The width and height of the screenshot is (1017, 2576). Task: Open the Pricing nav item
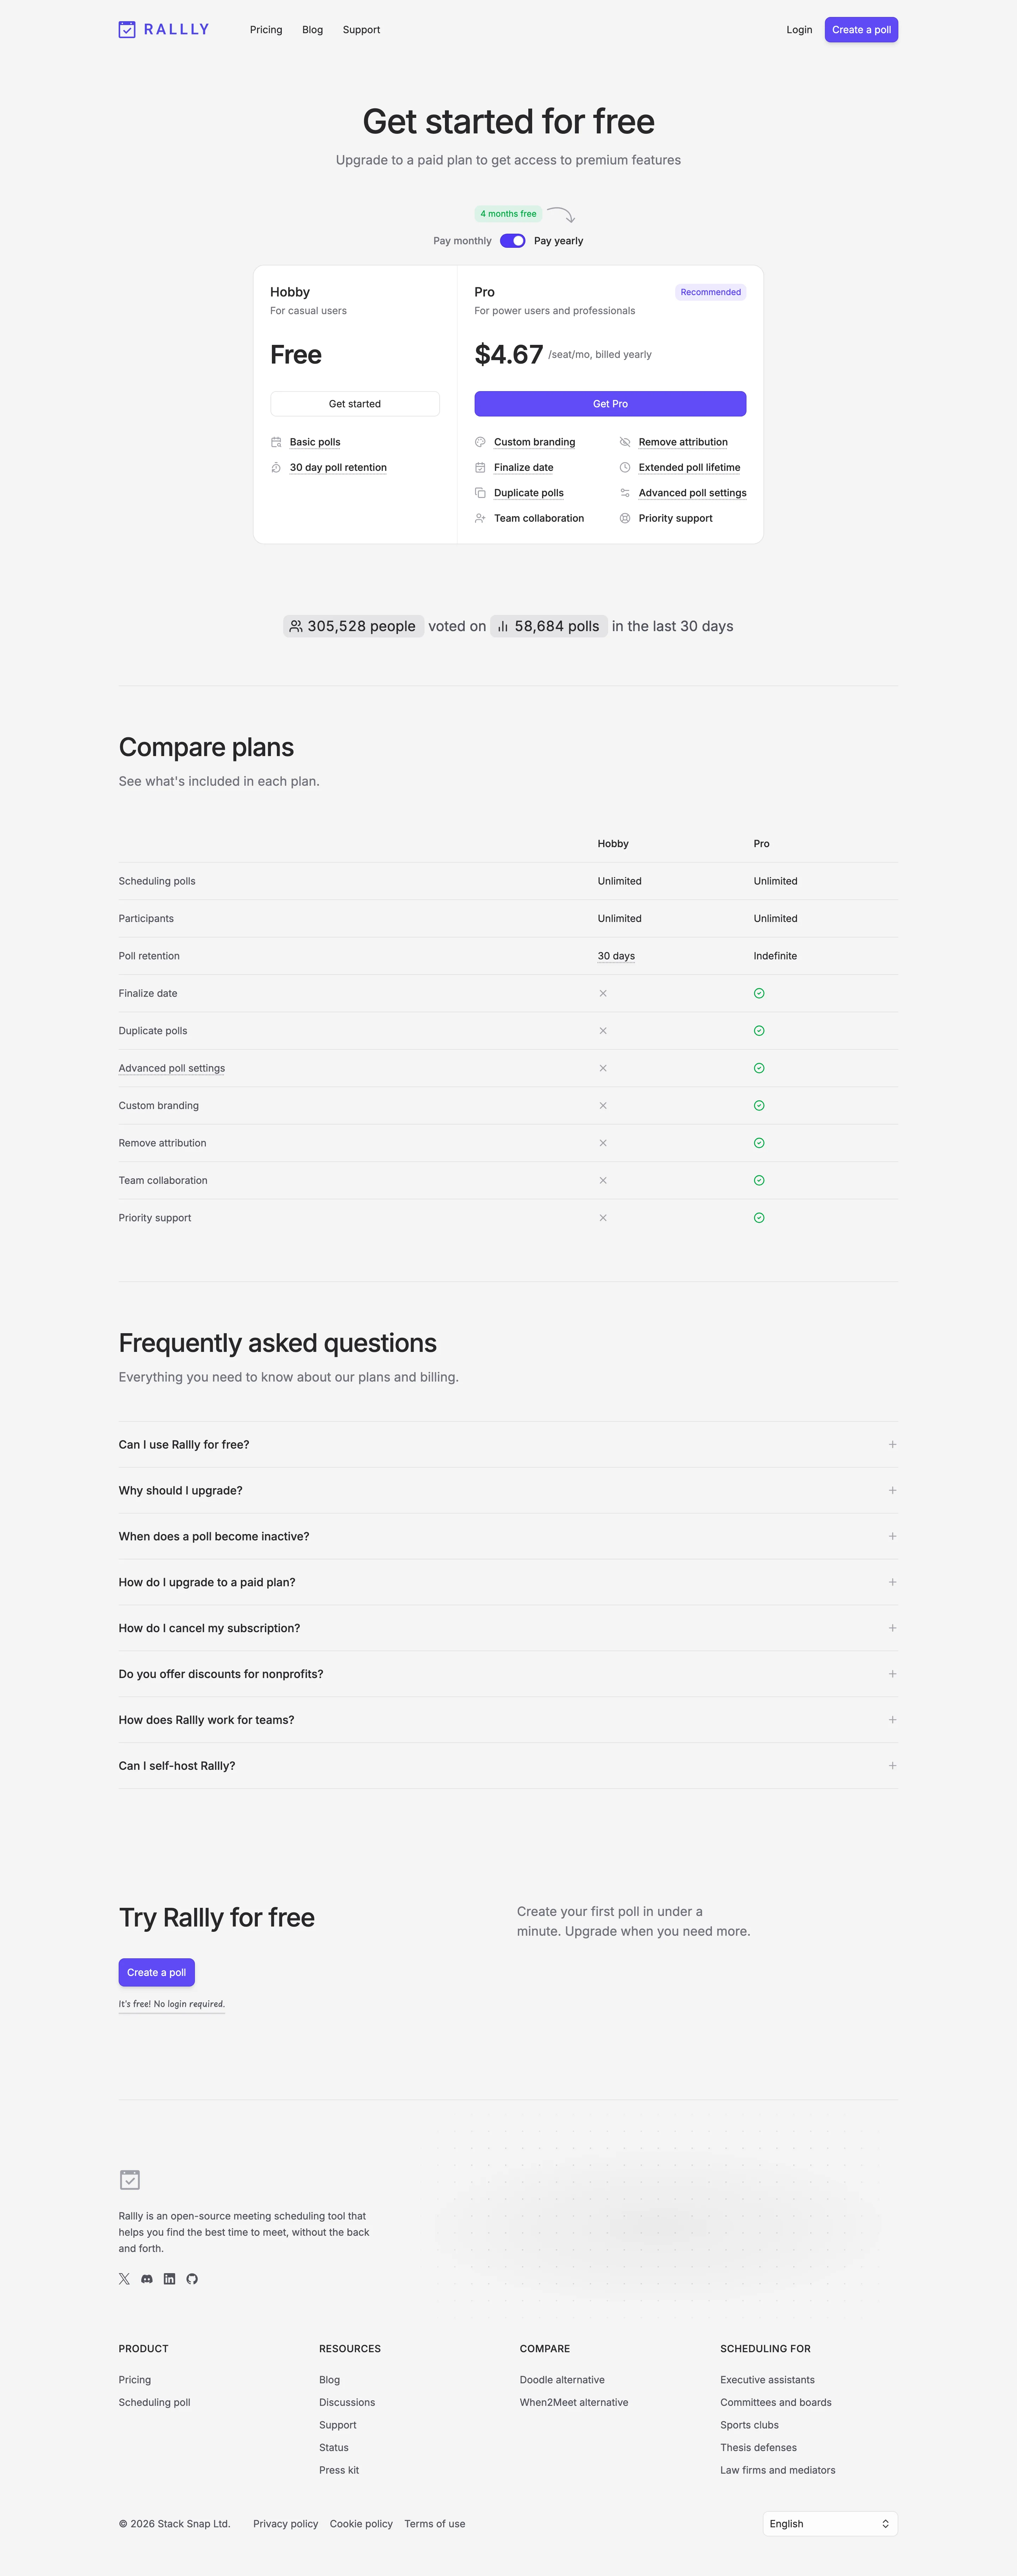(x=266, y=30)
